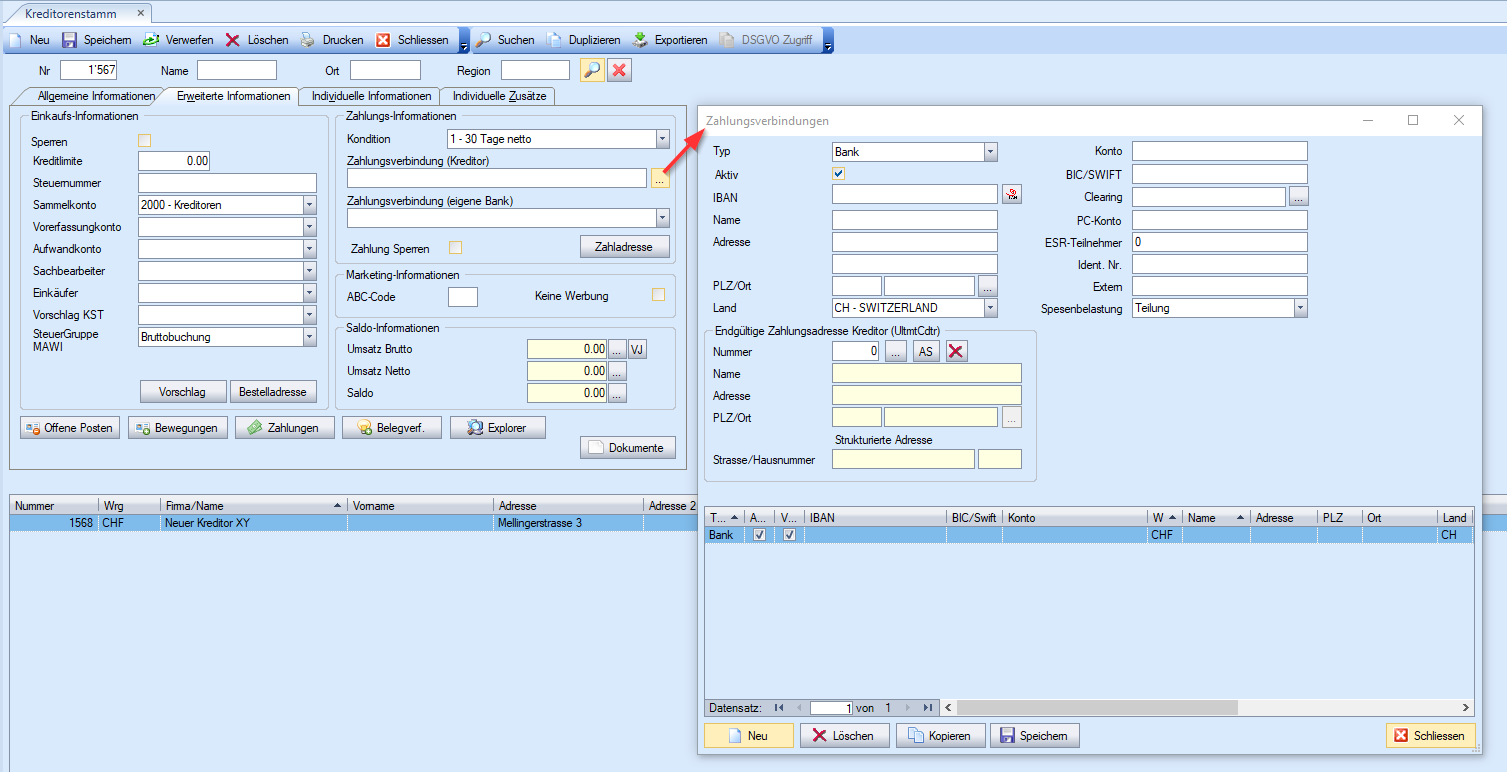
Task: Click the Zahladresse button
Action: pos(623,247)
